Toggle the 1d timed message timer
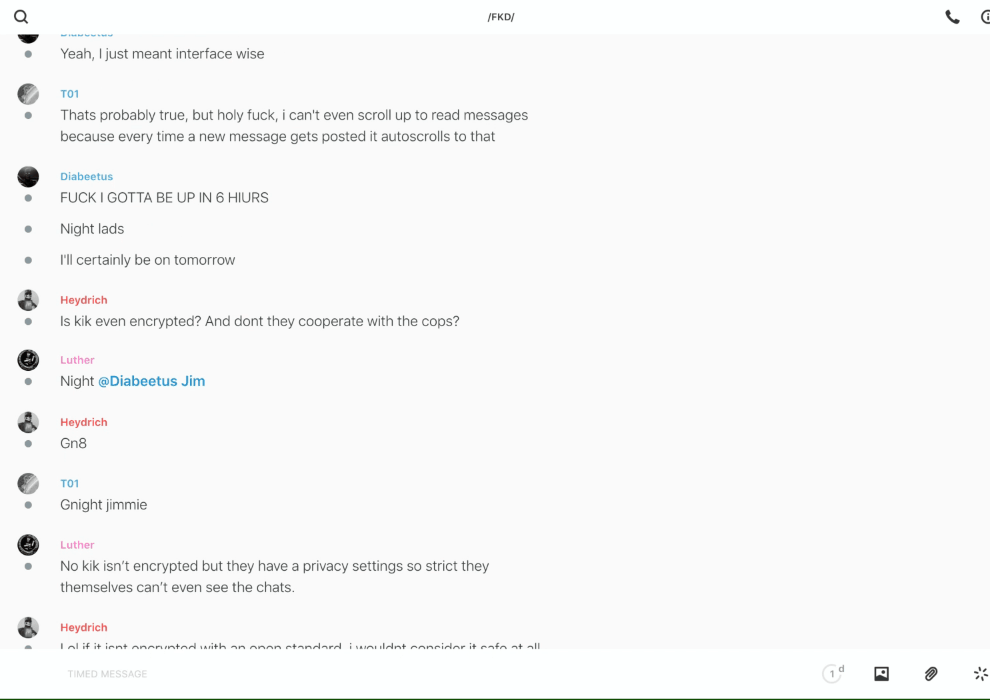 (x=833, y=674)
